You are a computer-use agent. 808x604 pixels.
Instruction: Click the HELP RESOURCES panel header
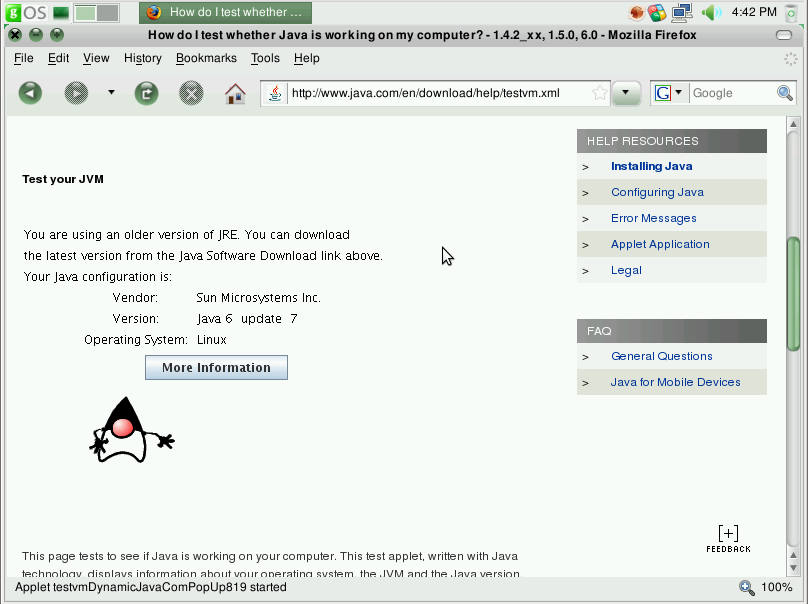(672, 141)
